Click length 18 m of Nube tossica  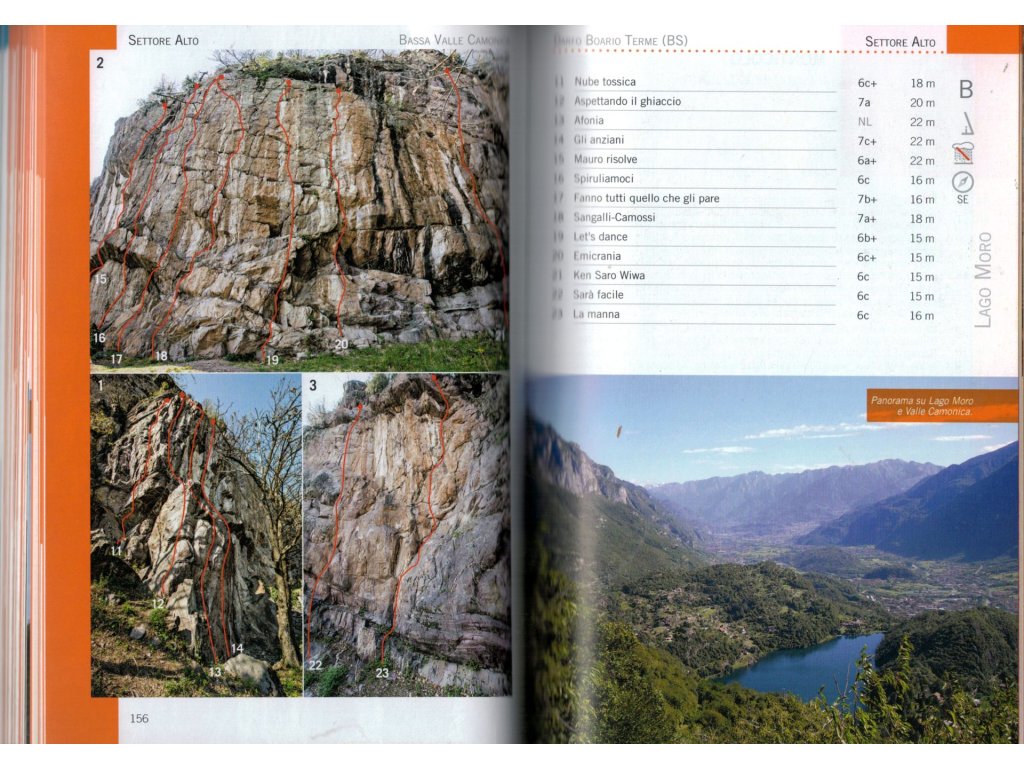pos(922,83)
